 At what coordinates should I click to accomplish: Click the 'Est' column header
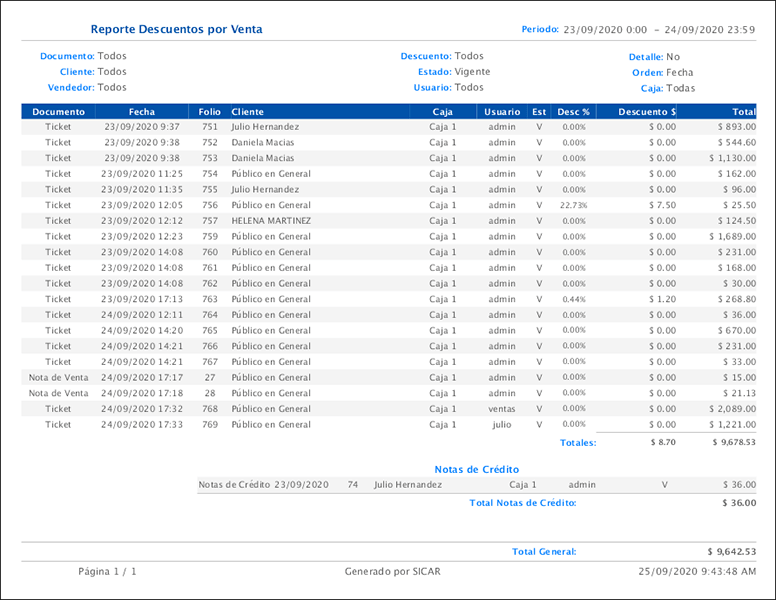[x=539, y=112]
